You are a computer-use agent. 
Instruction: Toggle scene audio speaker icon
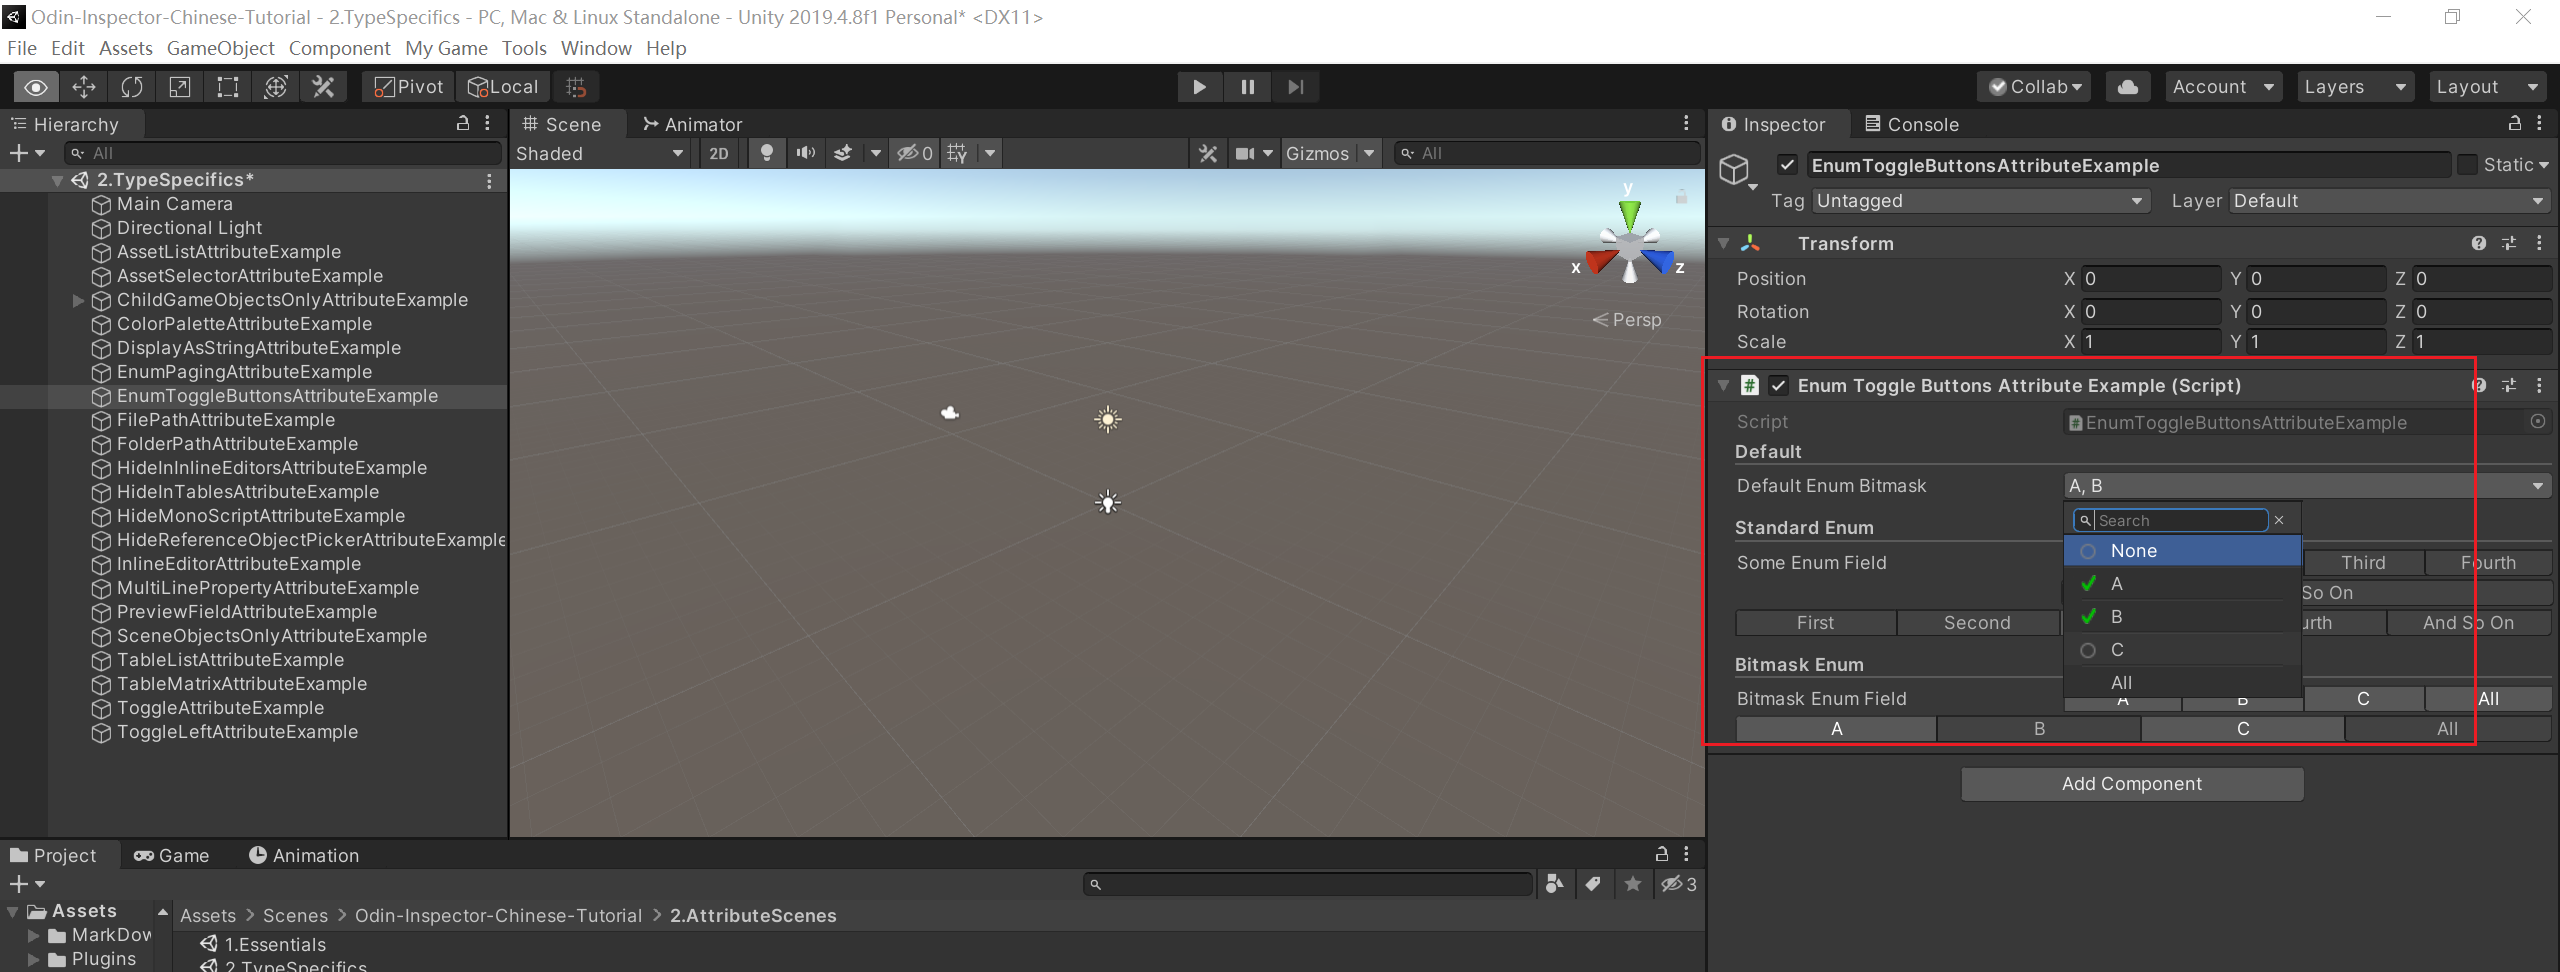coord(805,153)
